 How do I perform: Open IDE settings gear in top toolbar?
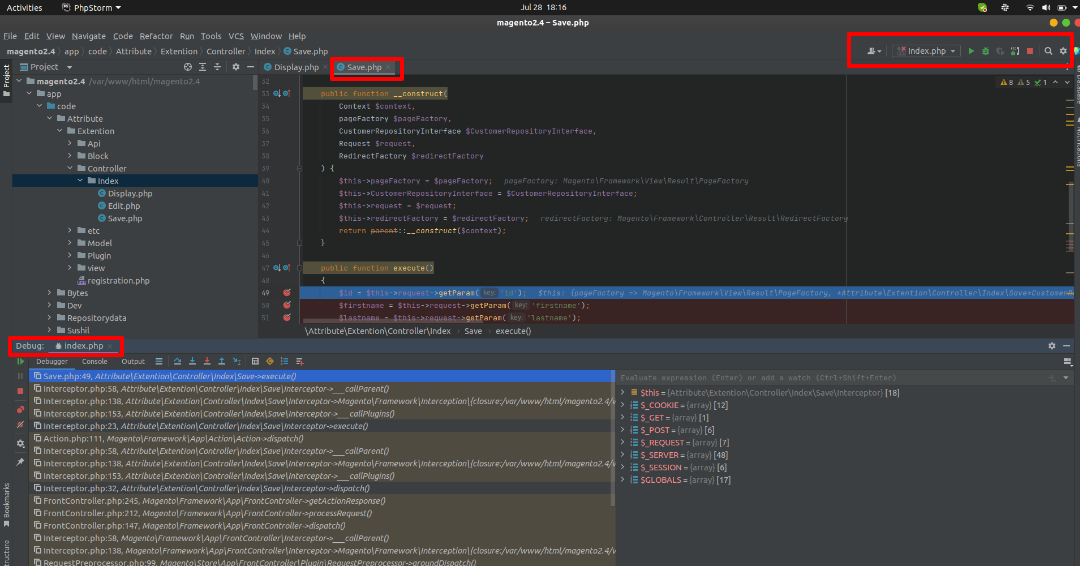[x=1063, y=51]
